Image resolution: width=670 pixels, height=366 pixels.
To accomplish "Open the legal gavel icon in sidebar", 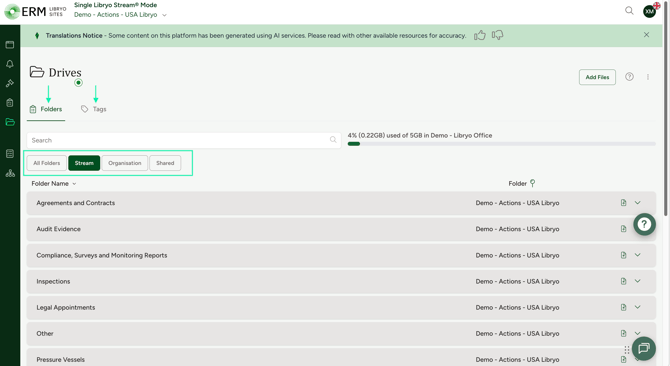I will [10, 83].
